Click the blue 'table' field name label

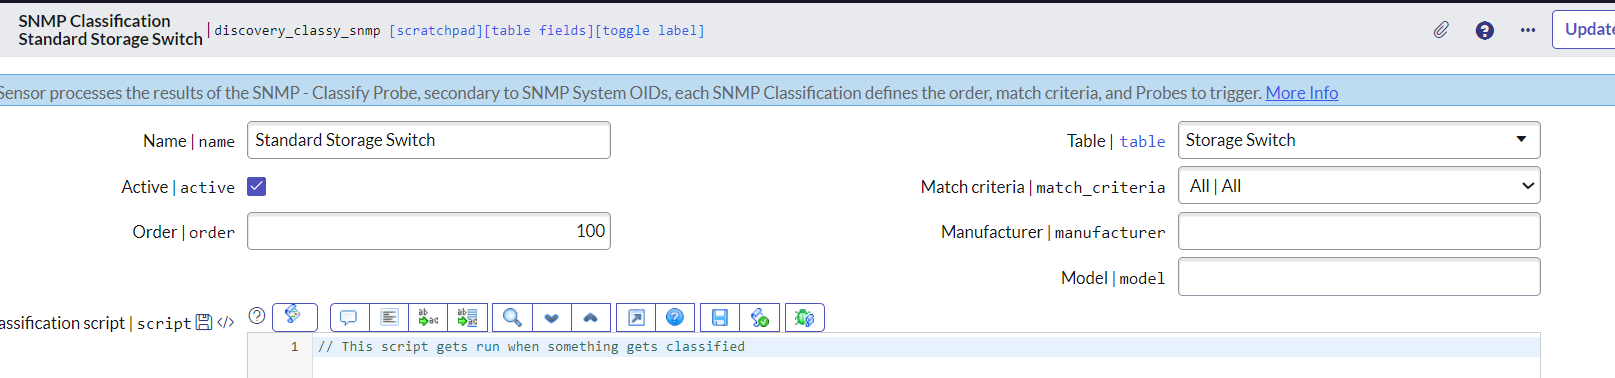pos(1142,142)
